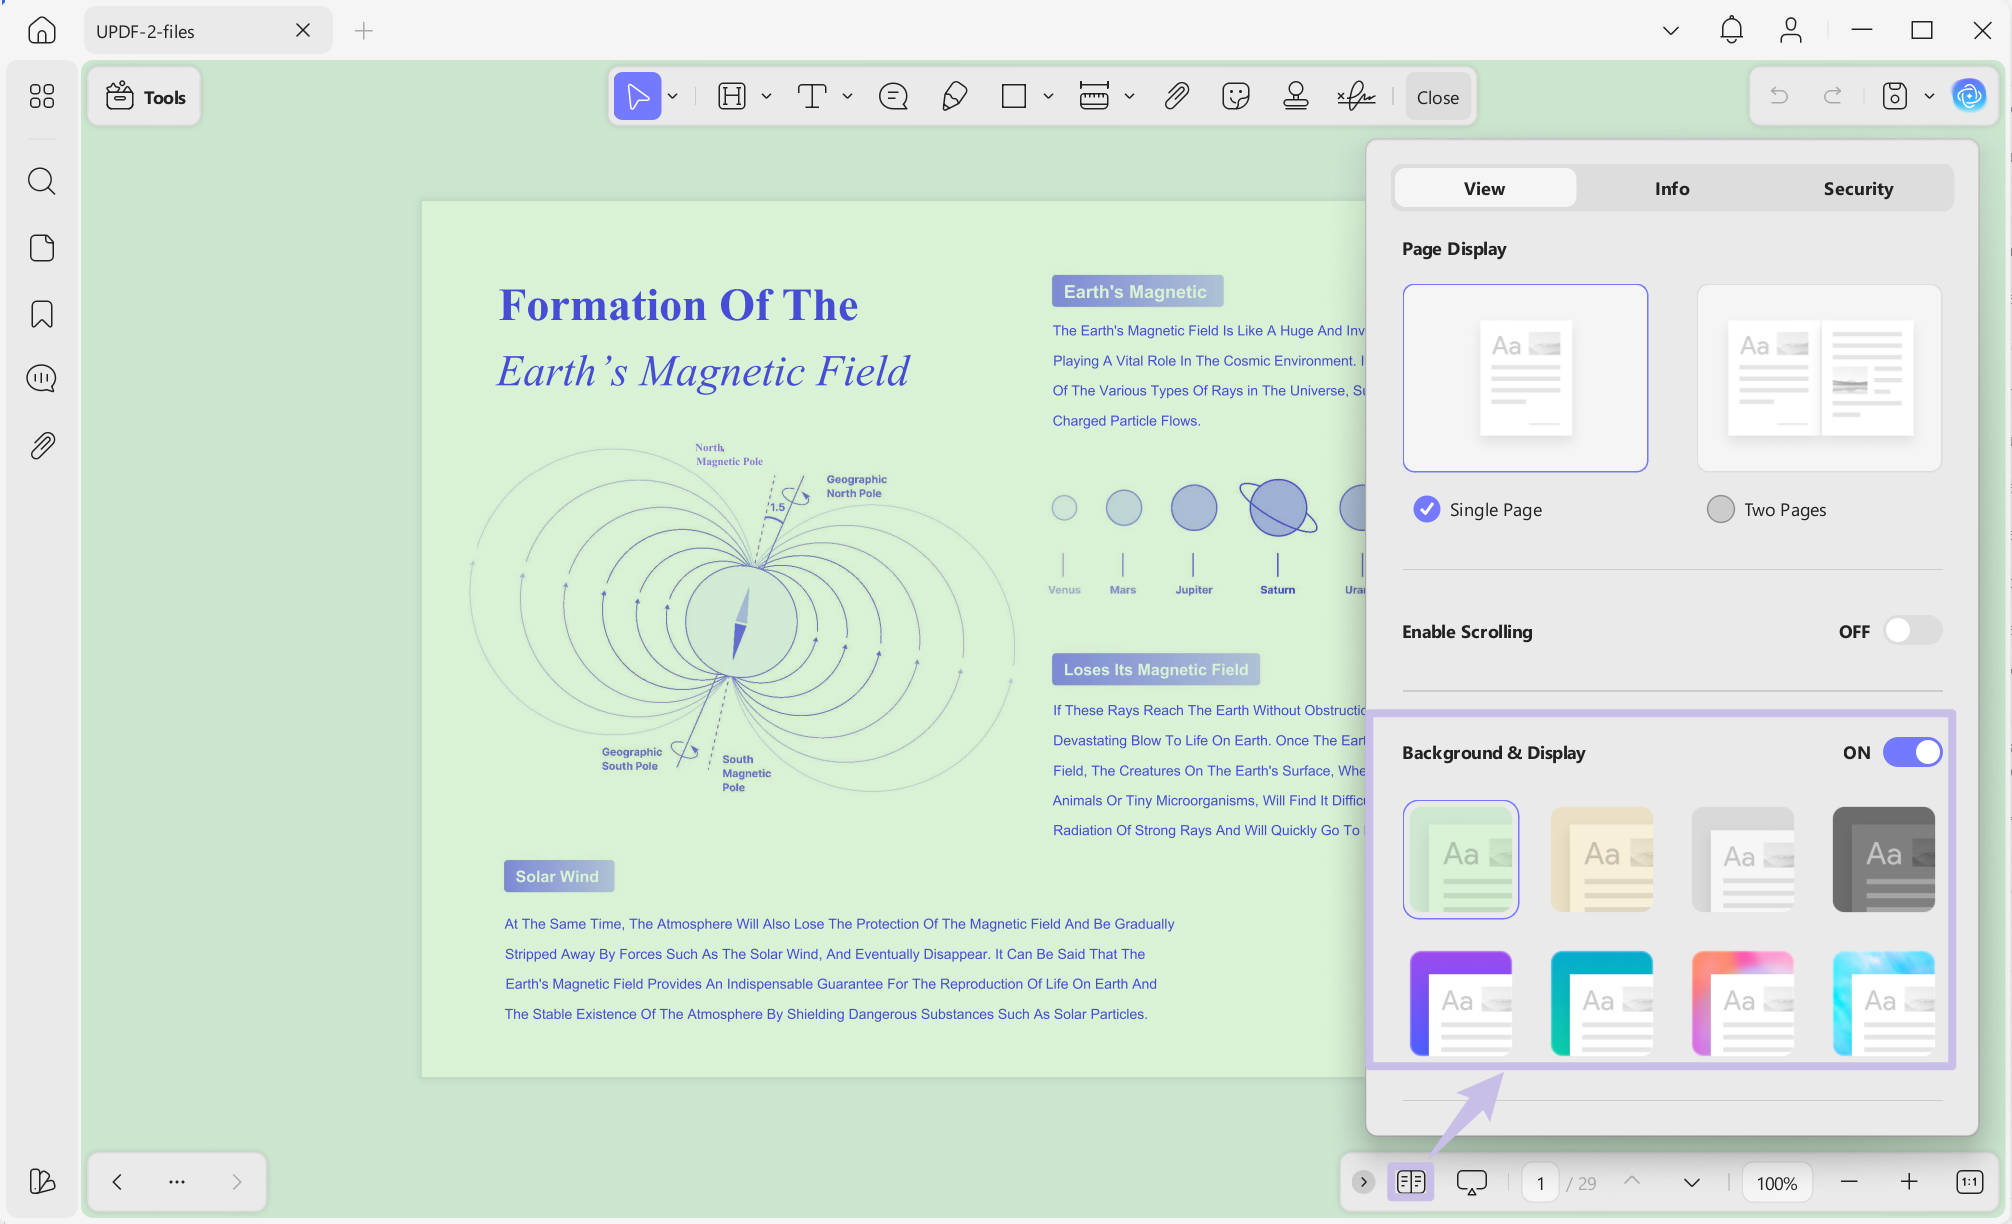Select the Two Pages radio option
Screen dimensions: 2012x1224
tap(1720, 509)
